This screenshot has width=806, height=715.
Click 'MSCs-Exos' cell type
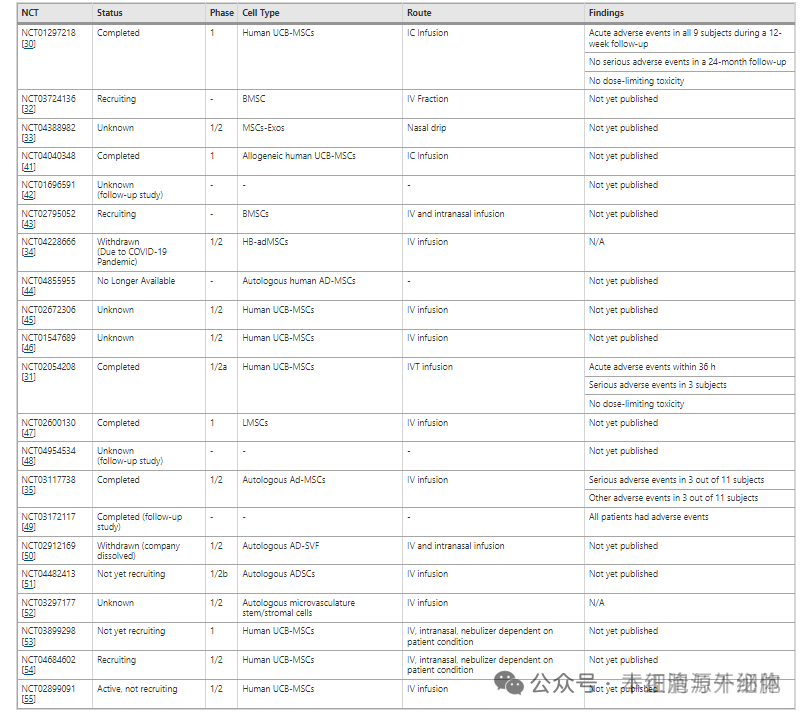[263, 127]
